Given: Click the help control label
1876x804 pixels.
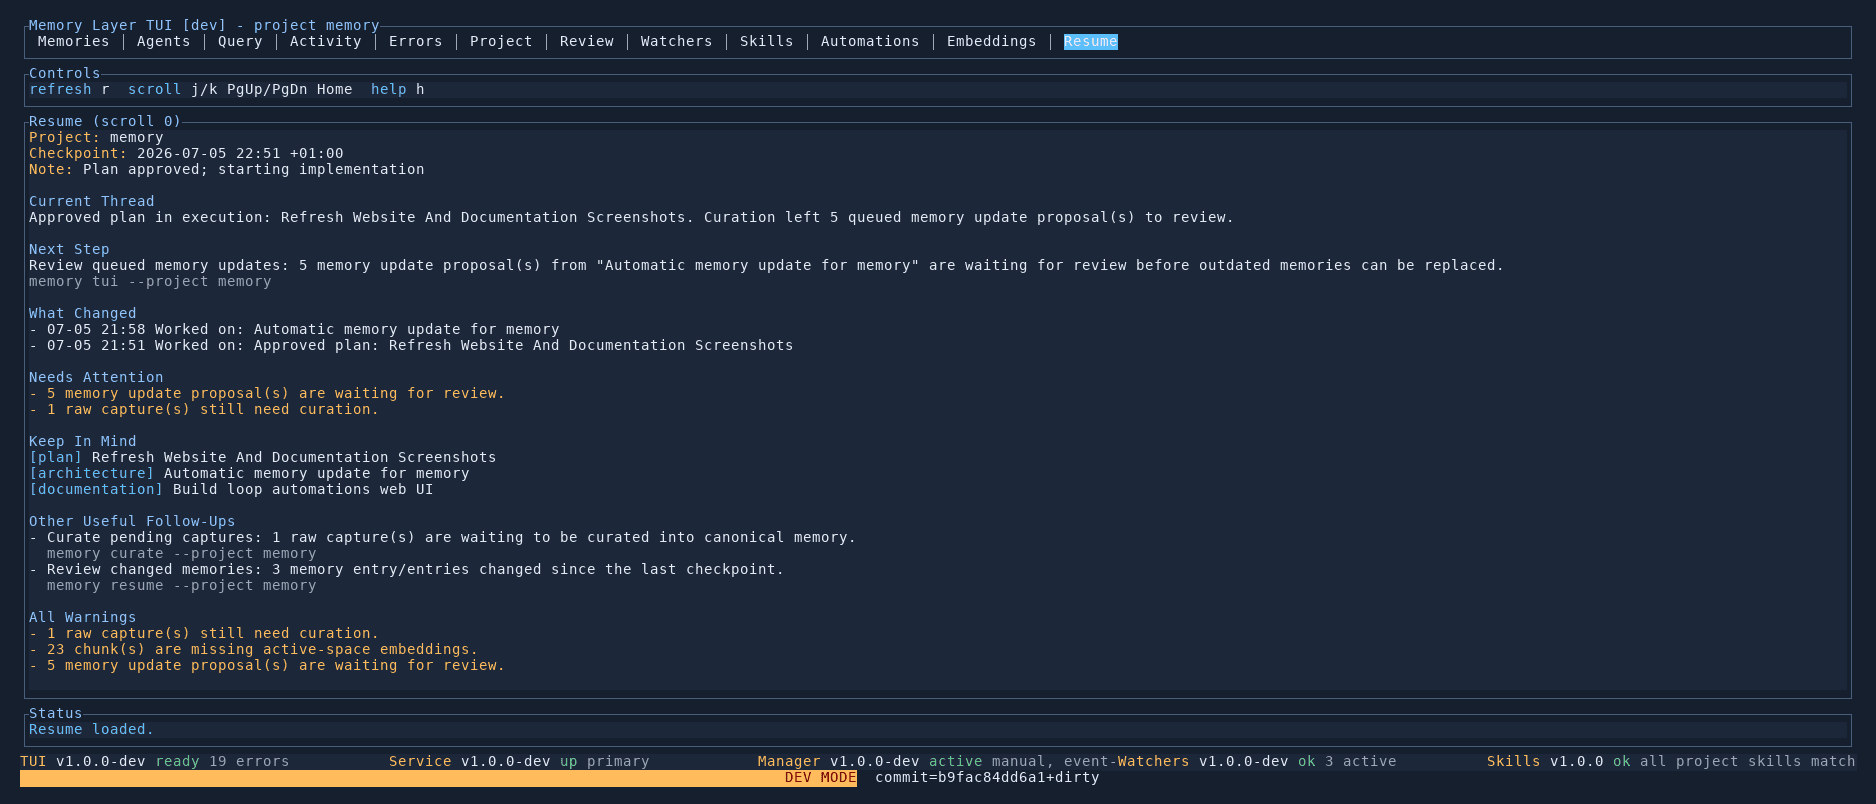Looking at the screenshot, I should 388,89.
